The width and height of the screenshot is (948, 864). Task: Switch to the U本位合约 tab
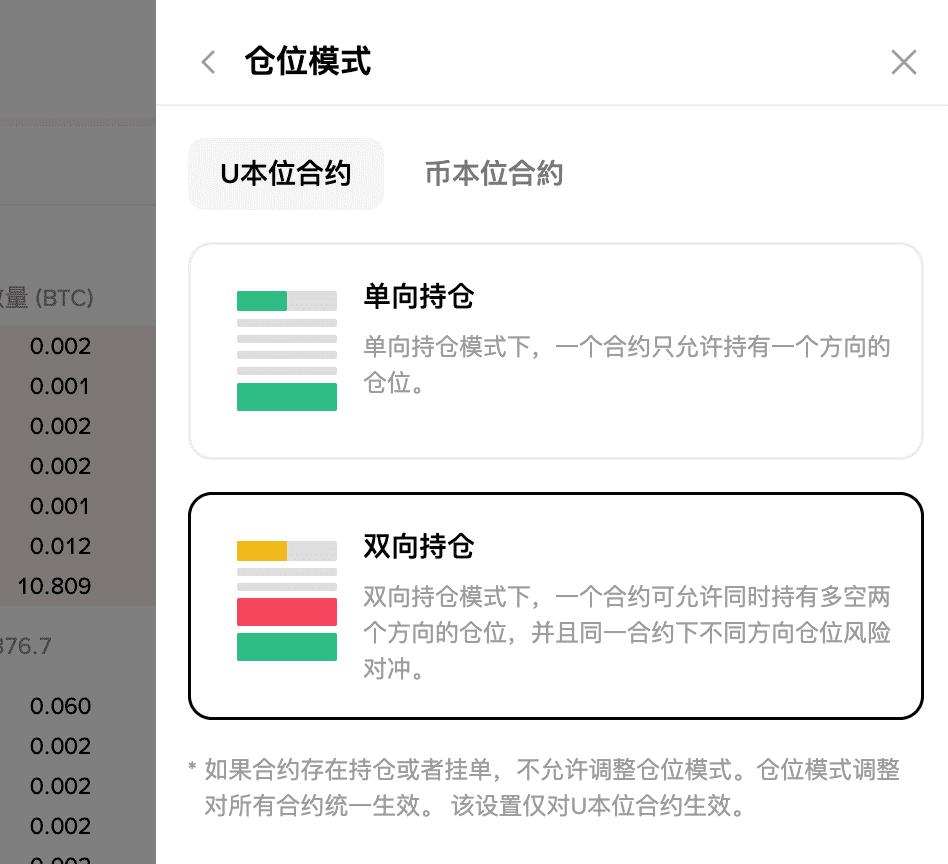[x=286, y=174]
